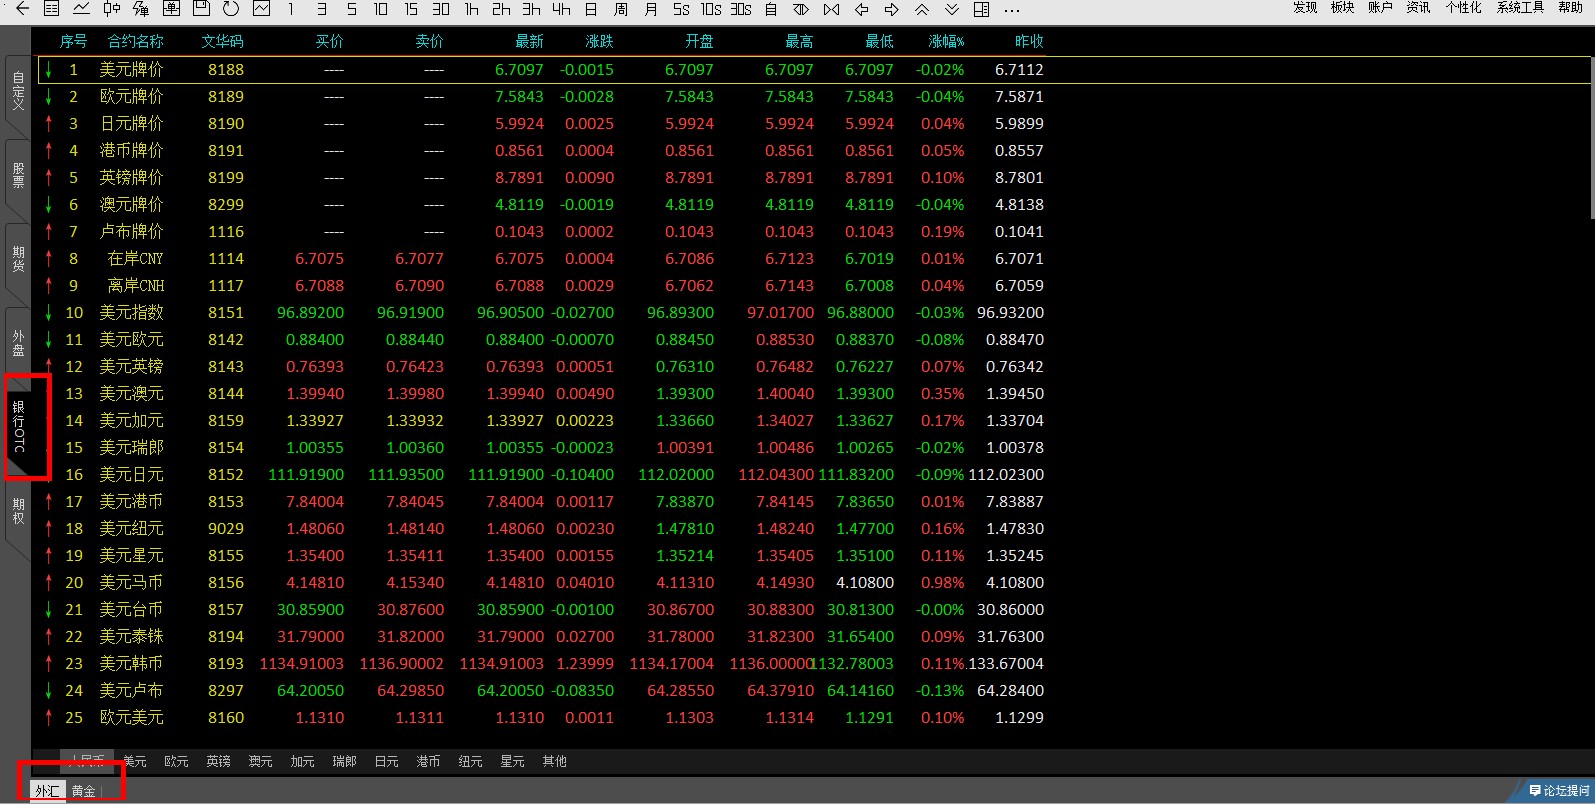Select the monthly 月 period button
1595x805 pixels.
pos(651,9)
